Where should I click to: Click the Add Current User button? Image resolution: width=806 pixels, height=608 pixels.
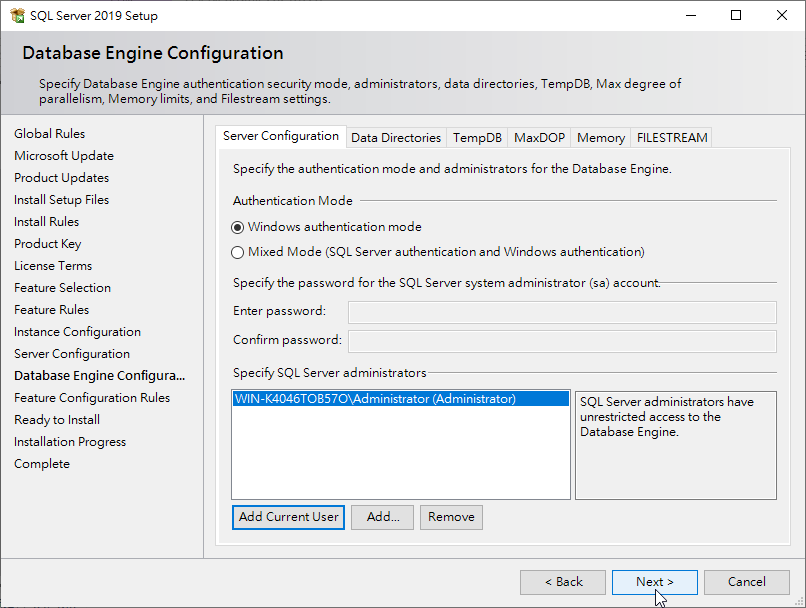(288, 517)
